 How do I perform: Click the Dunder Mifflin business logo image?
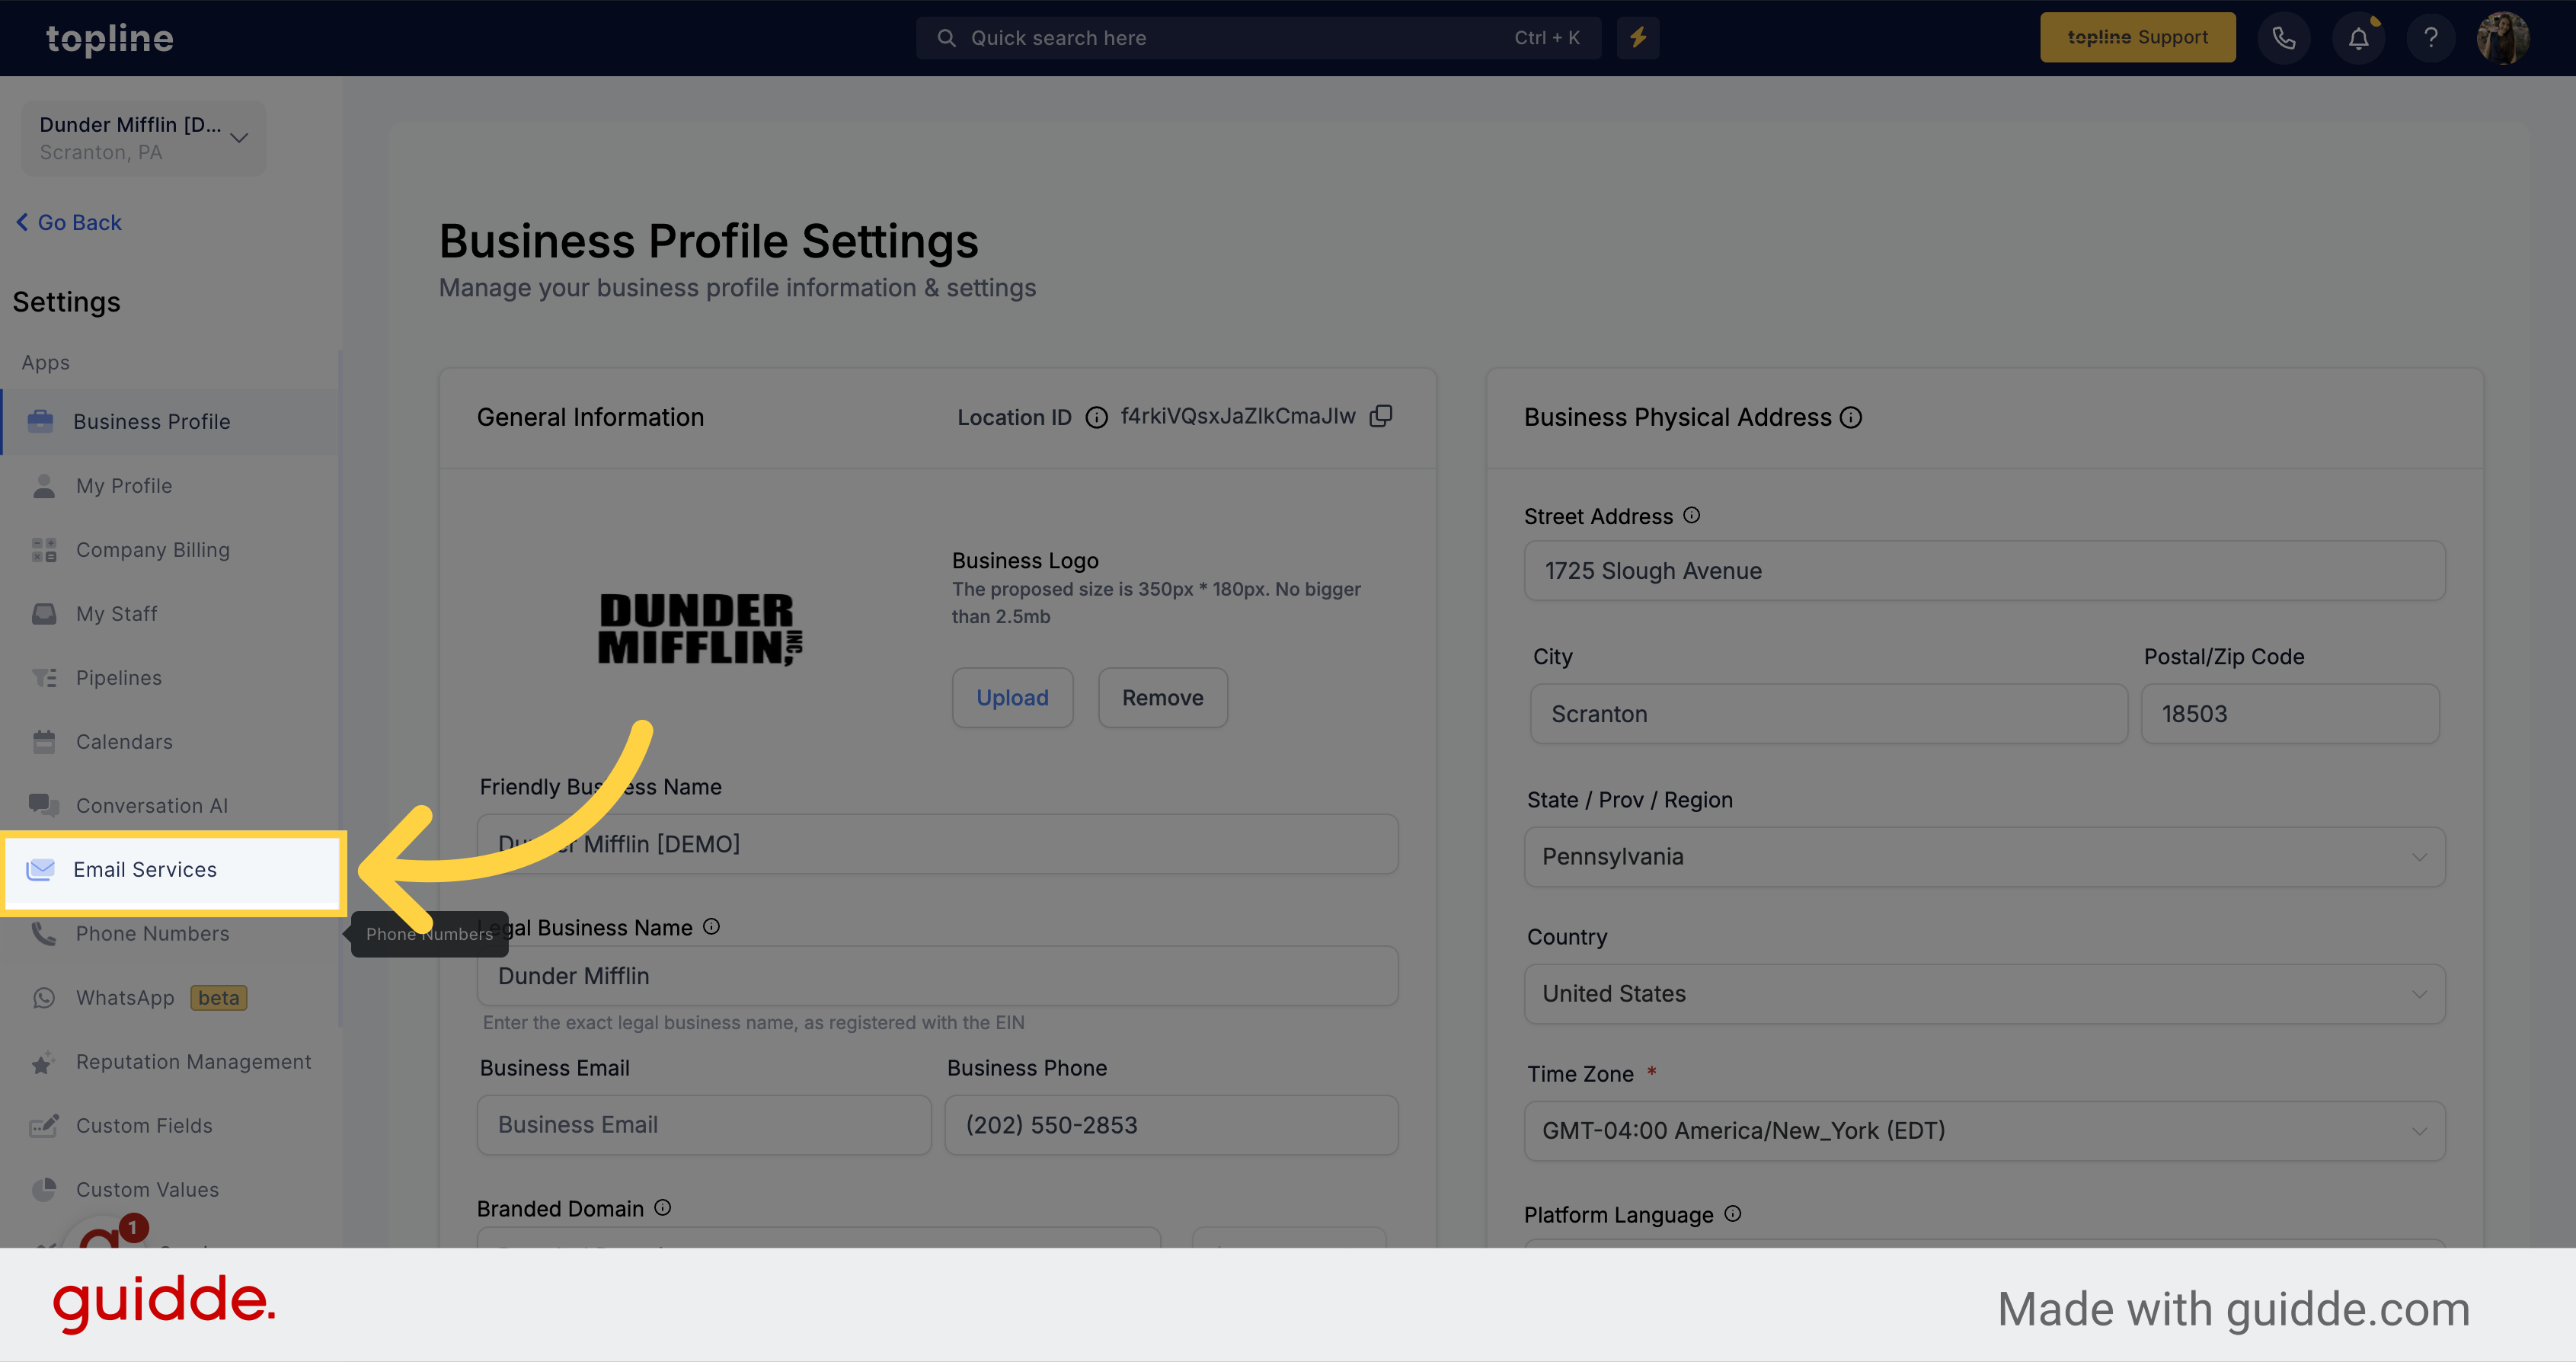699,629
